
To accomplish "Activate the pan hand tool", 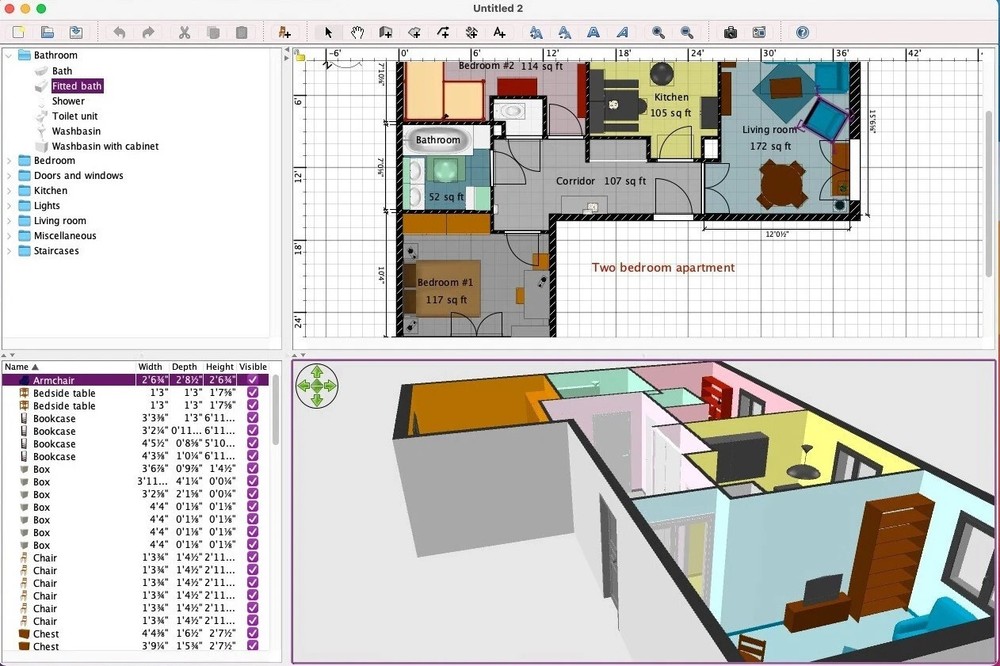I will (x=357, y=32).
